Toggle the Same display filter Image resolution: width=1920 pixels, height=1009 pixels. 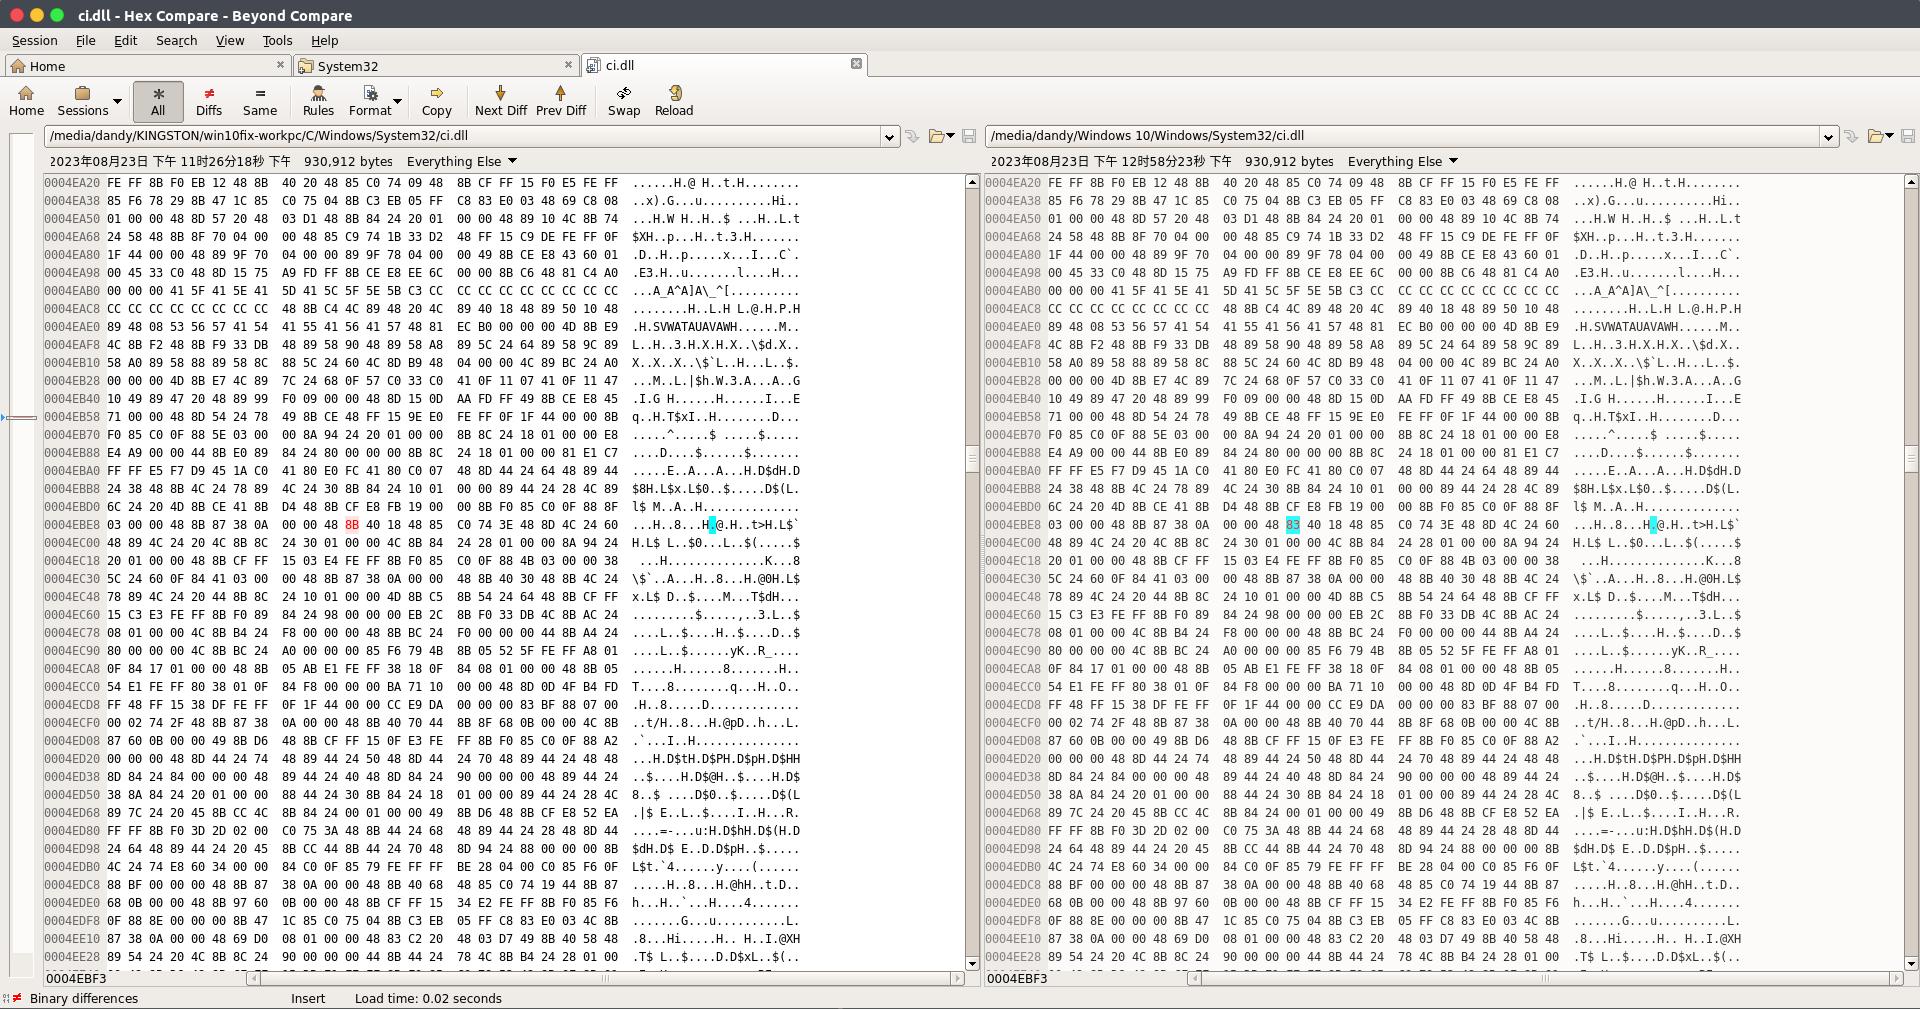pyautogui.click(x=259, y=100)
